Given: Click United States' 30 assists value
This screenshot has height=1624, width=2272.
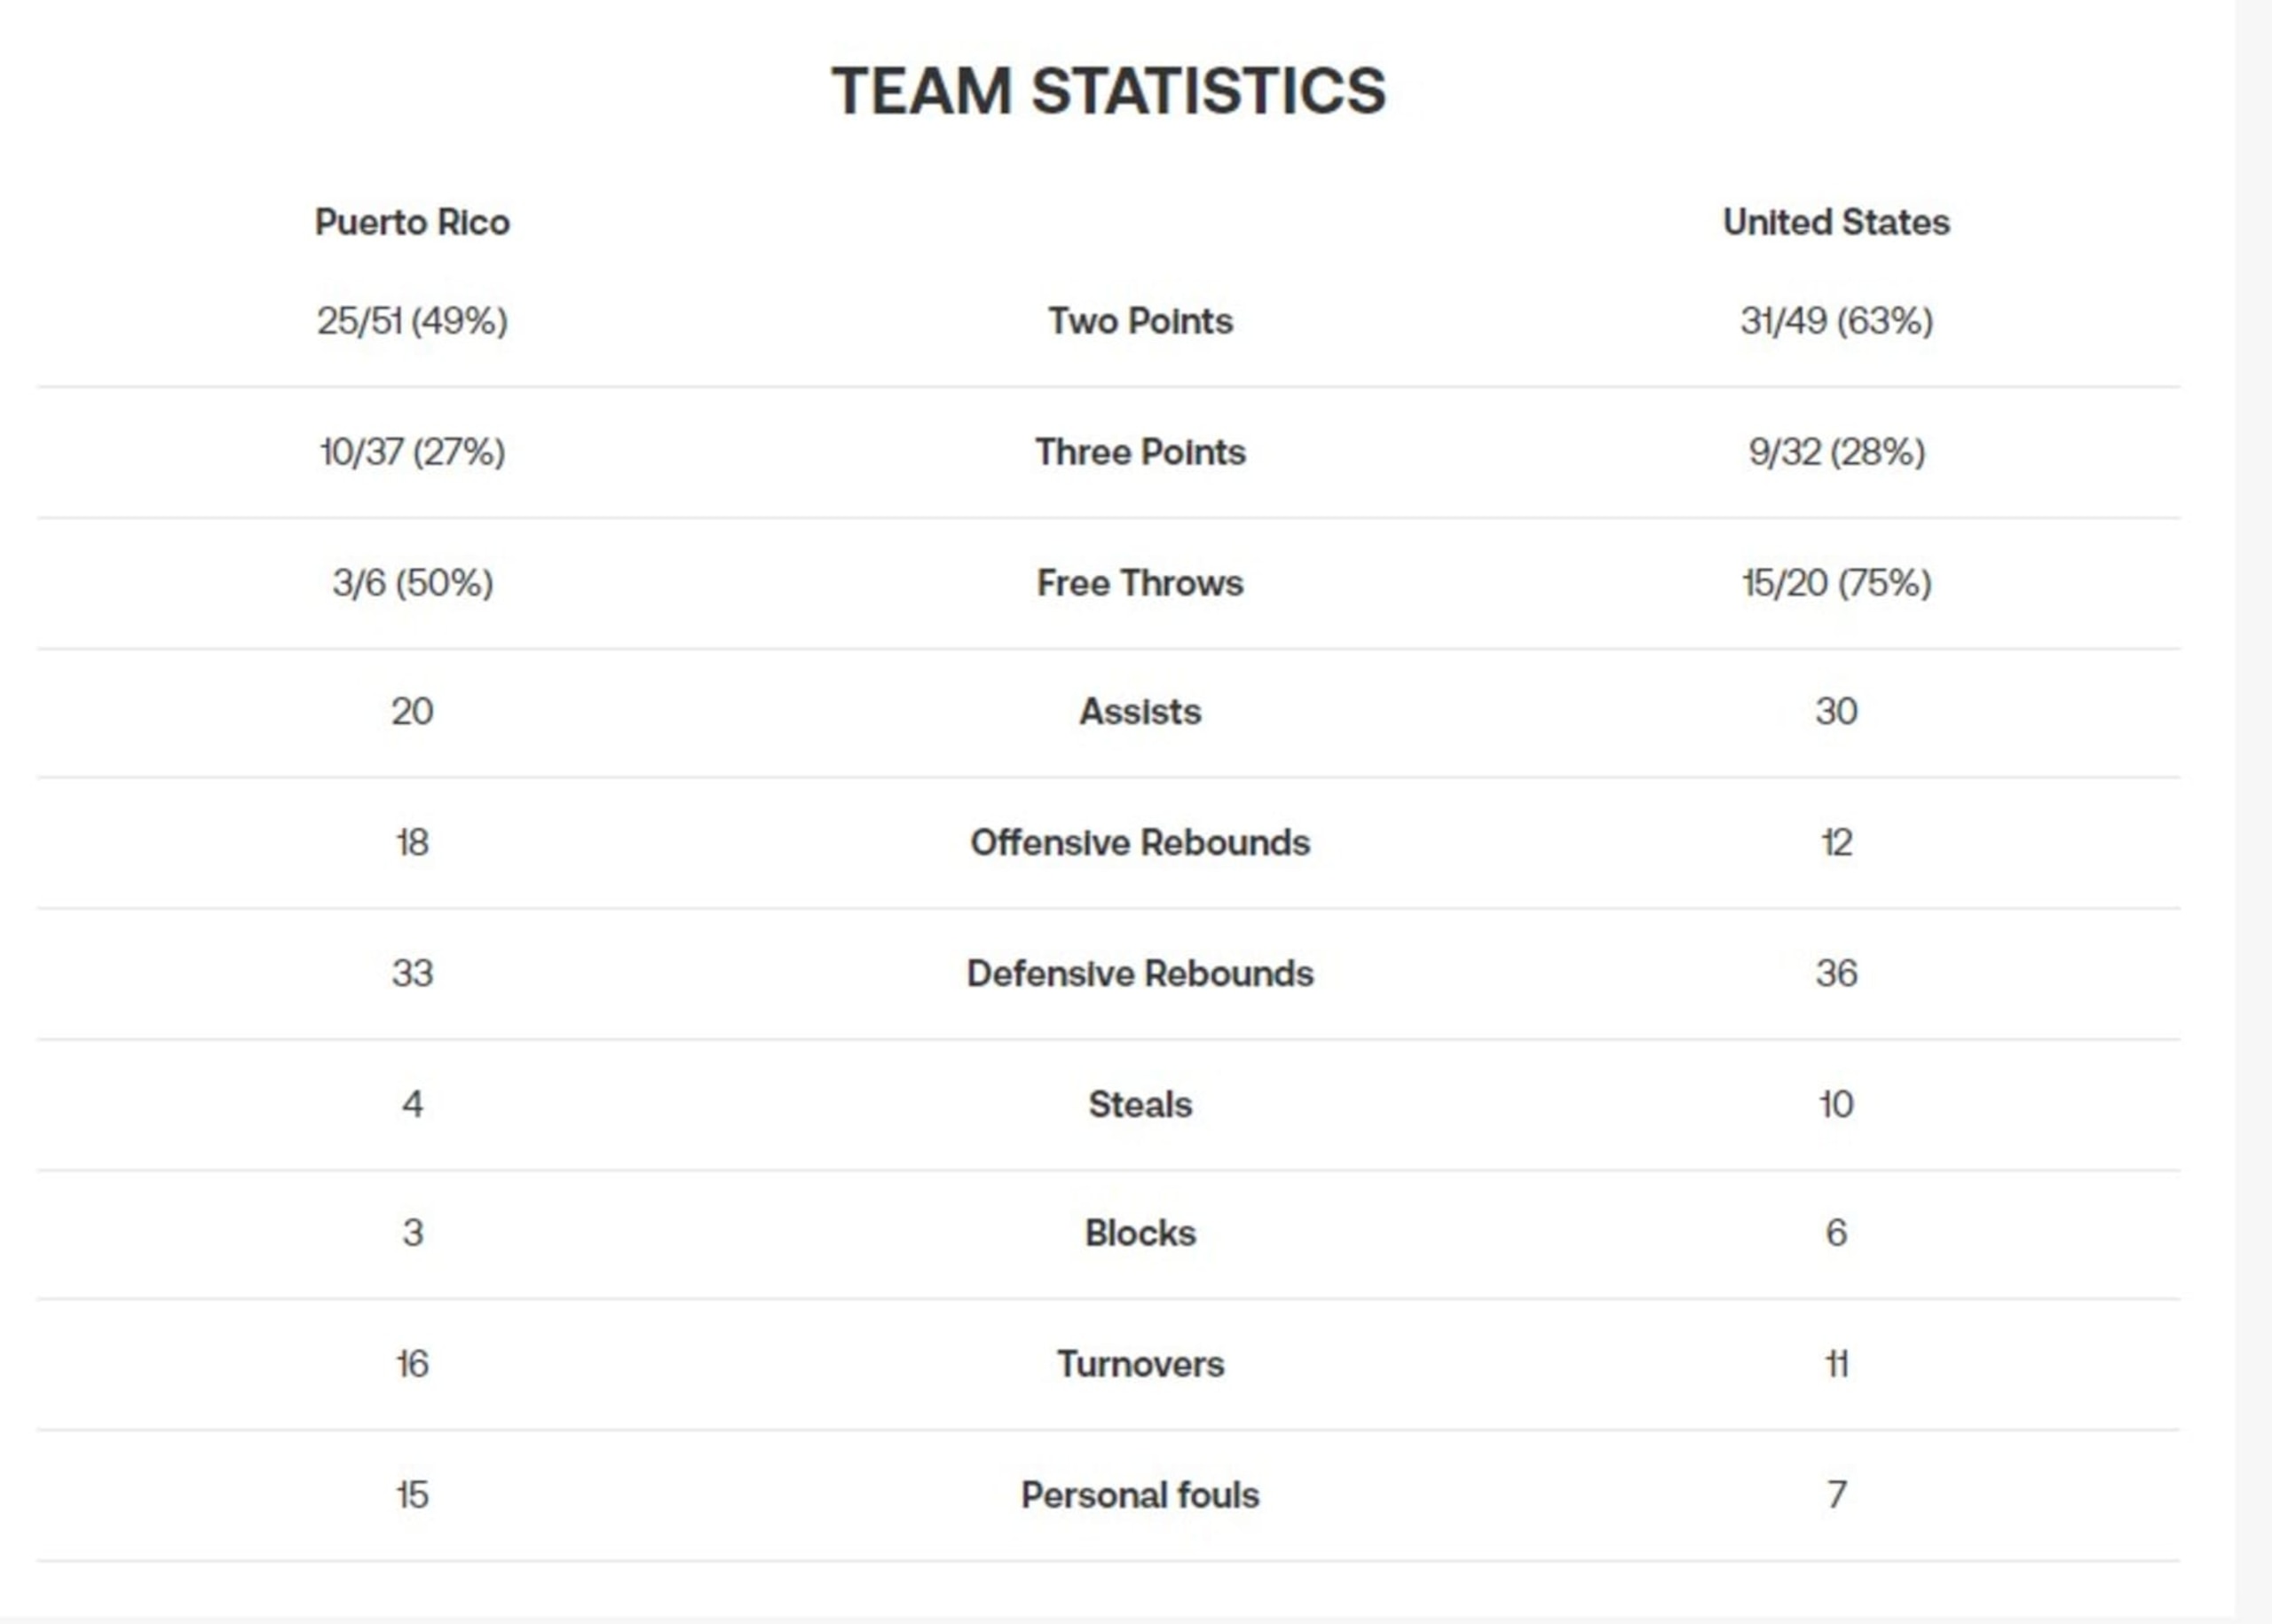Looking at the screenshot, I should pos(1836,712).
